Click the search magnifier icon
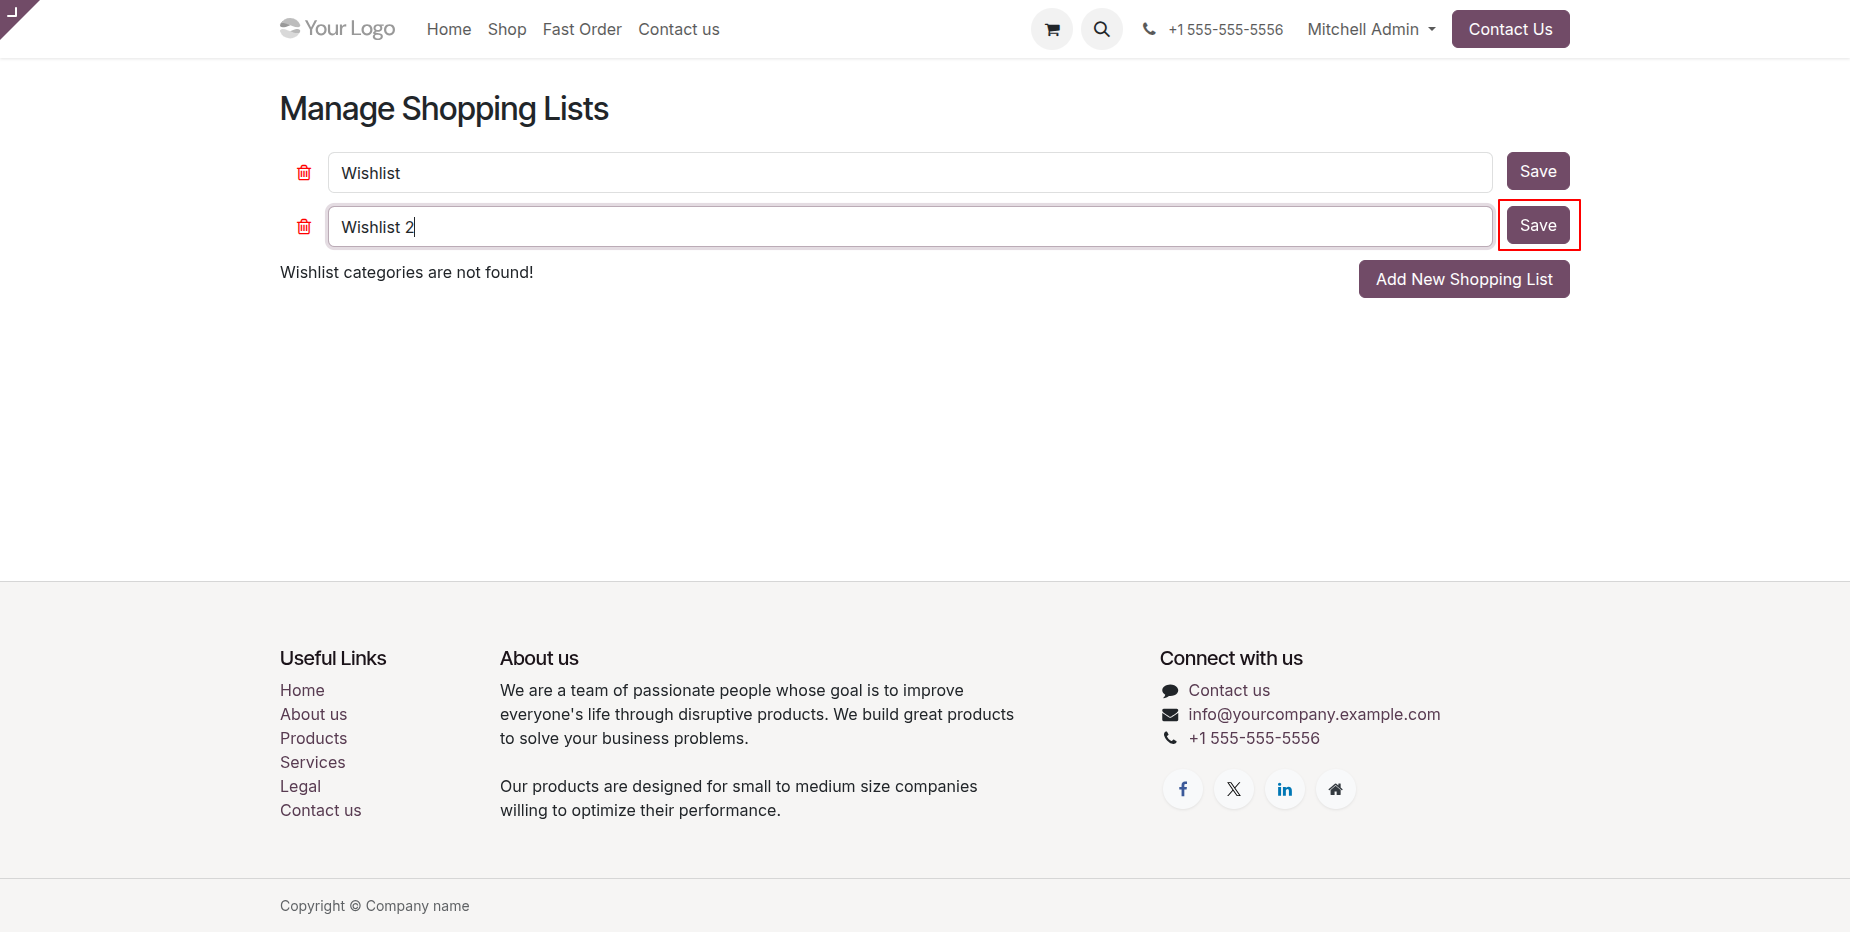Screen dimensions: 1850x932 1101,29
